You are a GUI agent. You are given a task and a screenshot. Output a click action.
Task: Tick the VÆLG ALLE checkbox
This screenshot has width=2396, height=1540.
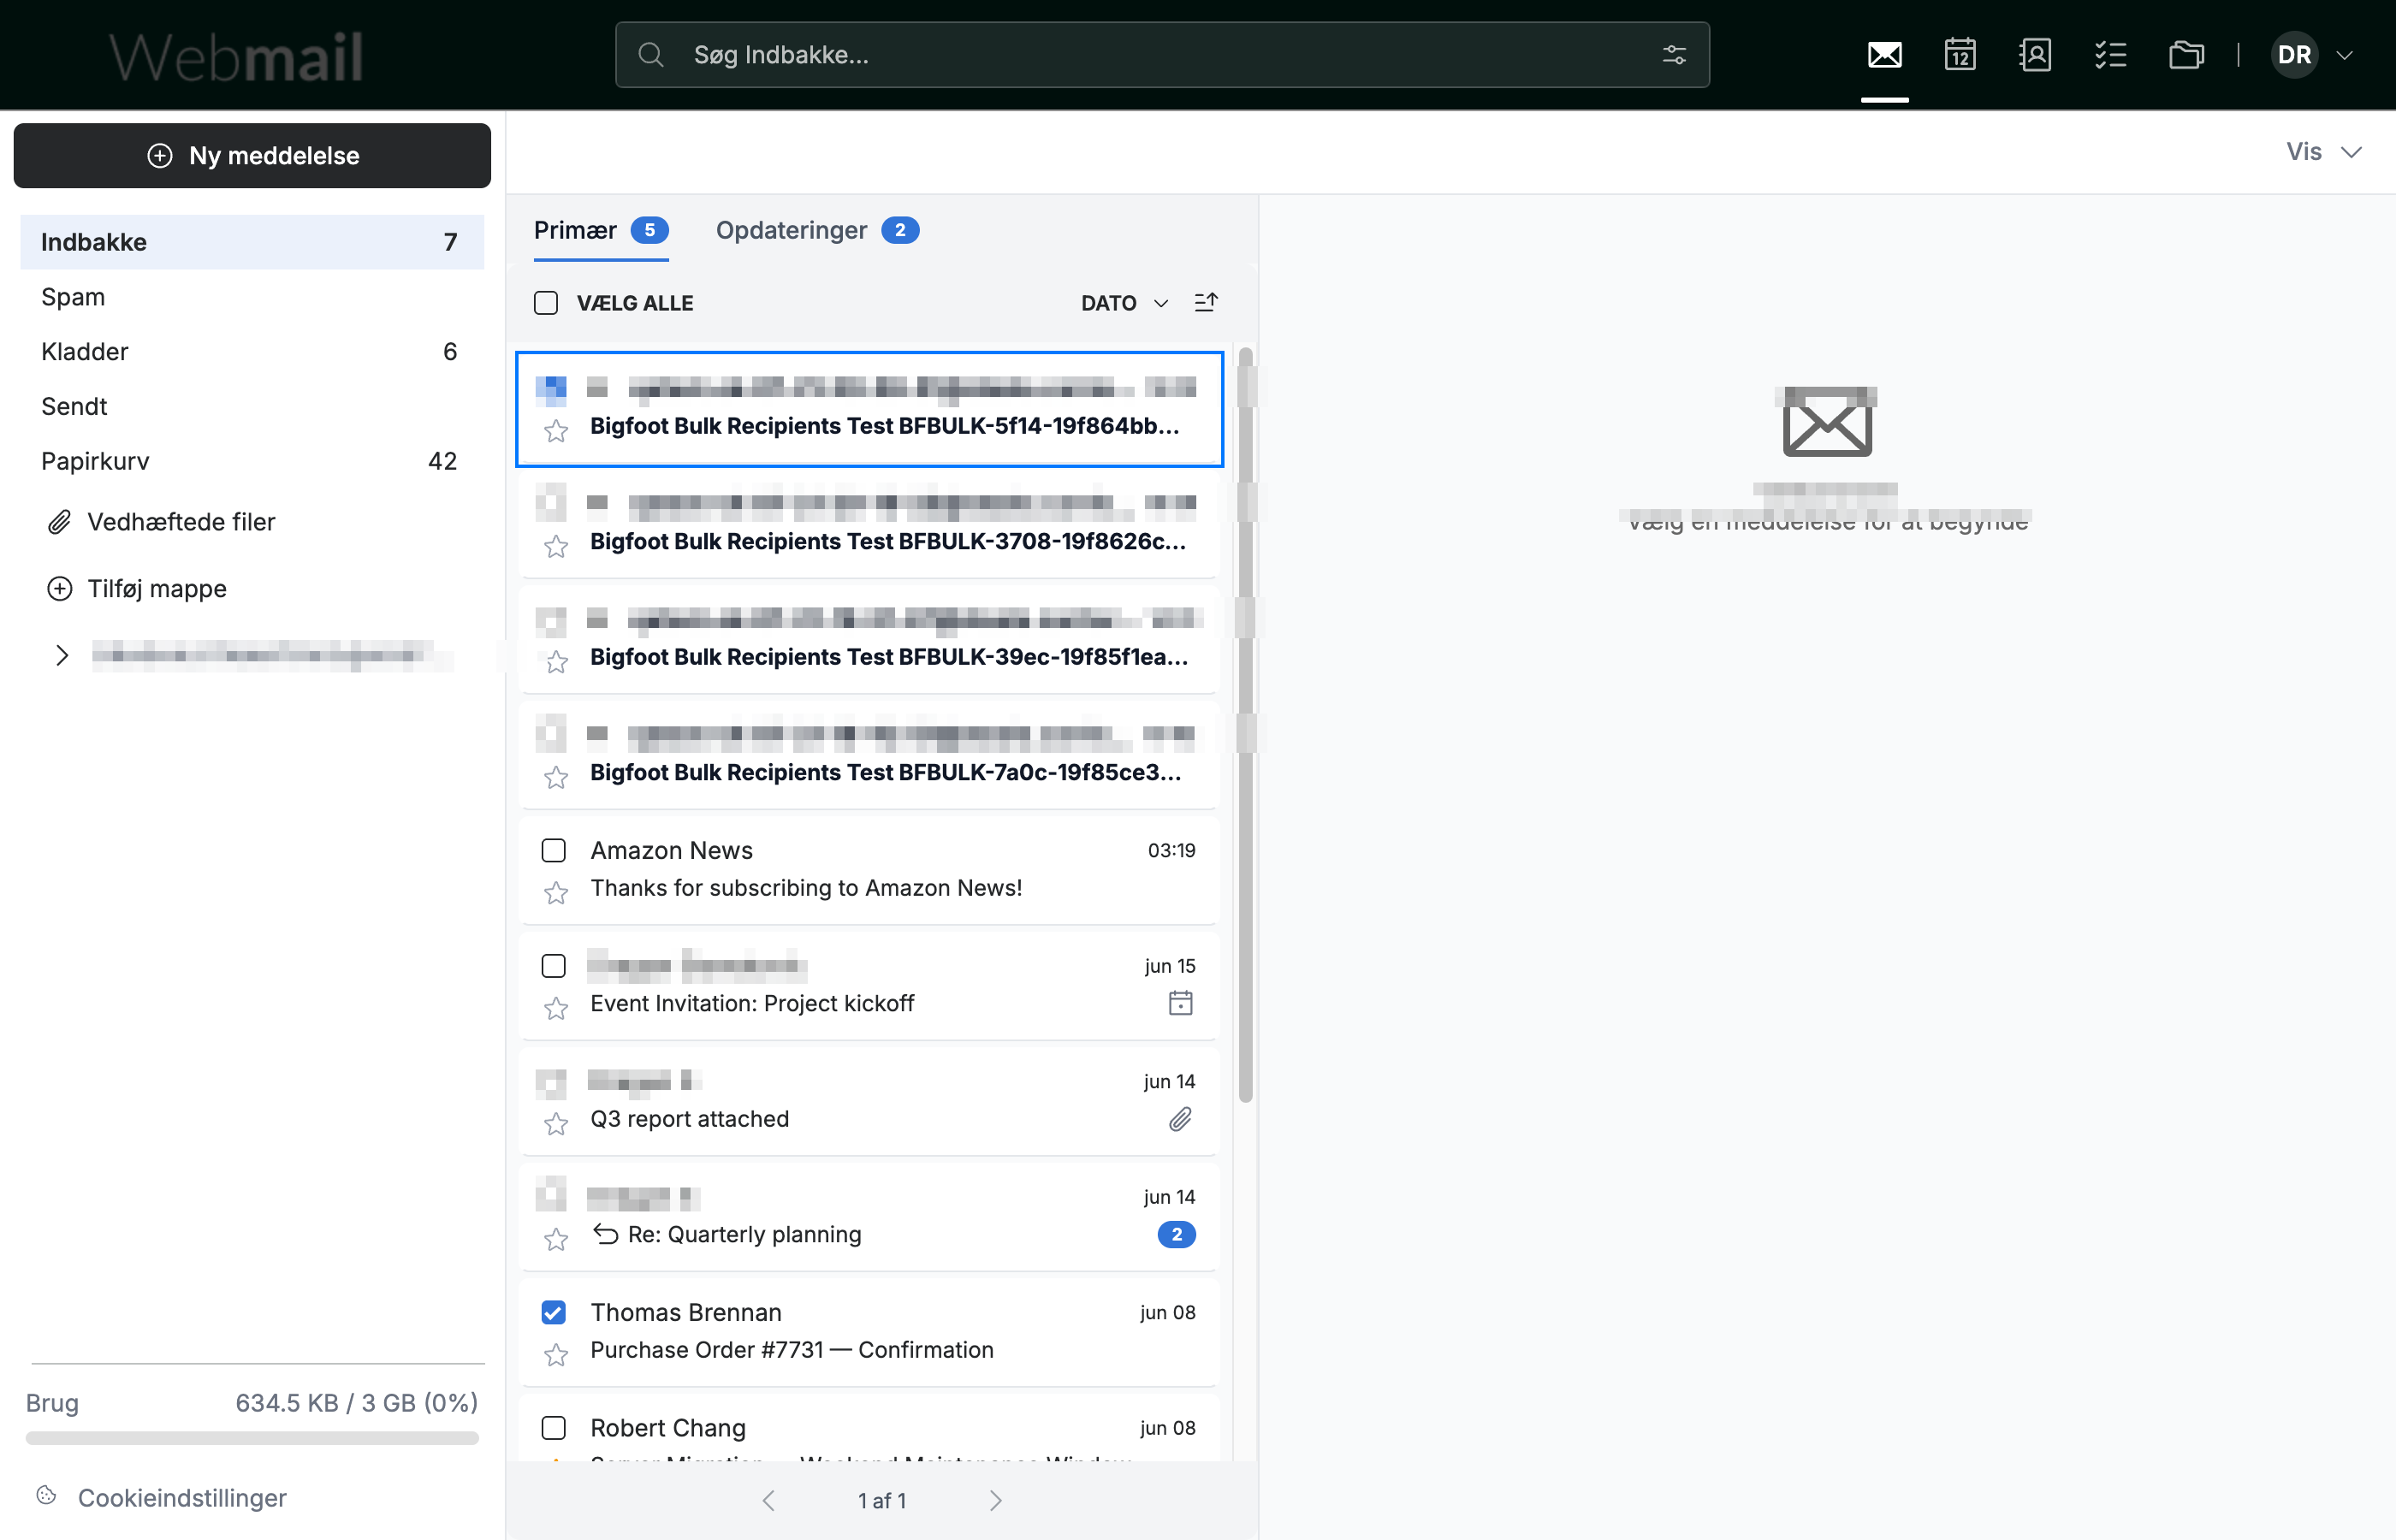[546, 303]
